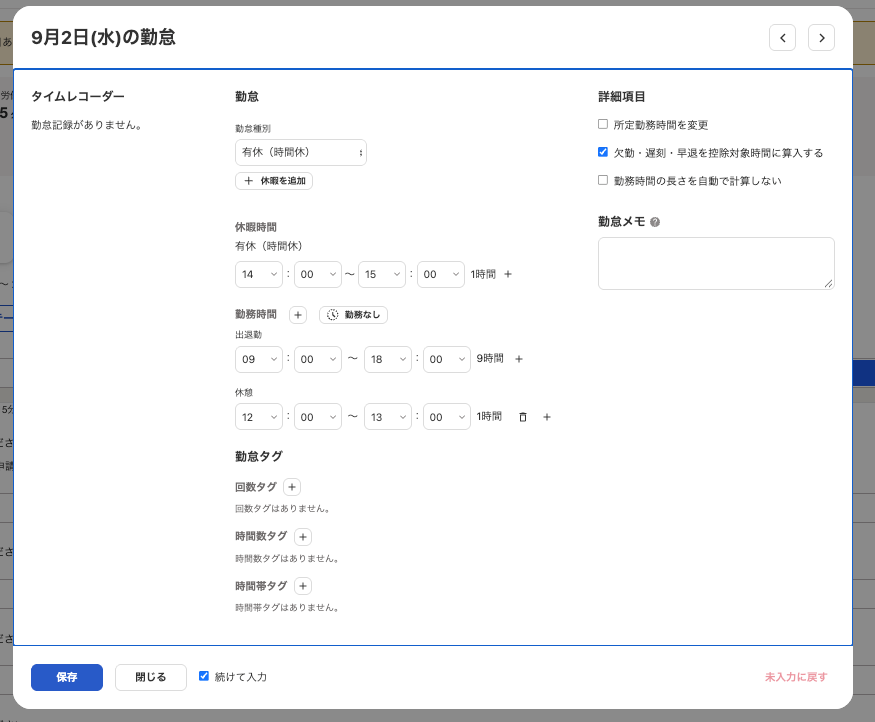
Task: Go to next day with right chevron
Action: (821, 38)
